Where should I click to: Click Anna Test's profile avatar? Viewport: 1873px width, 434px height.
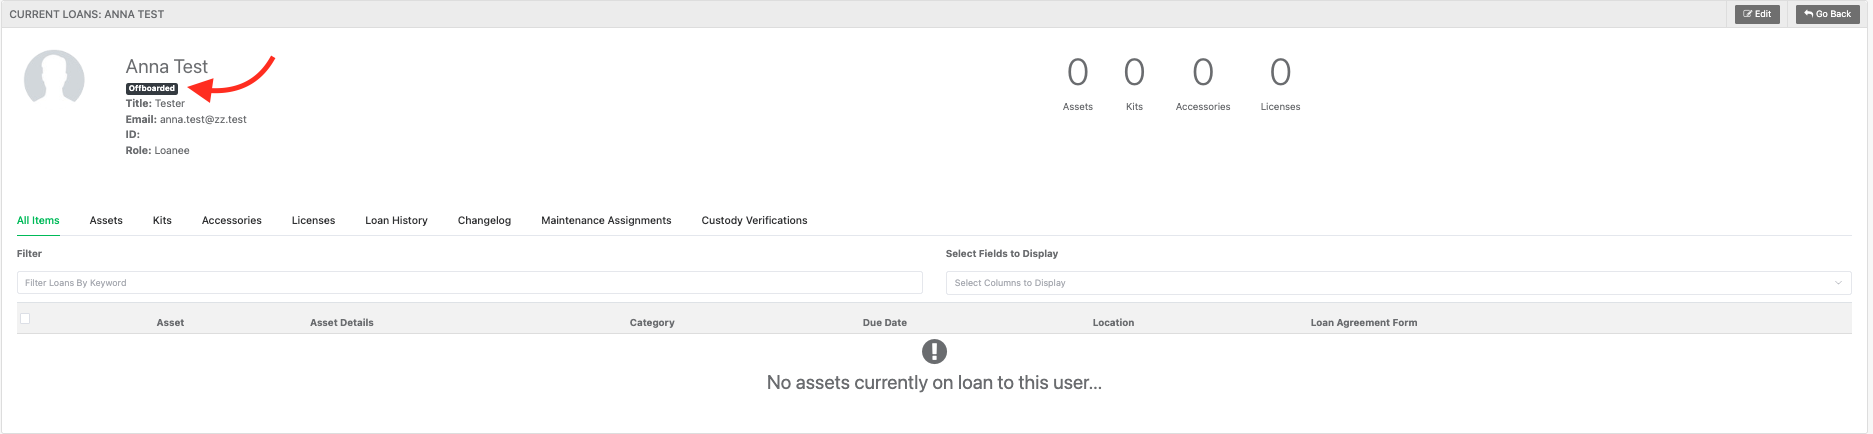[54, 77]
